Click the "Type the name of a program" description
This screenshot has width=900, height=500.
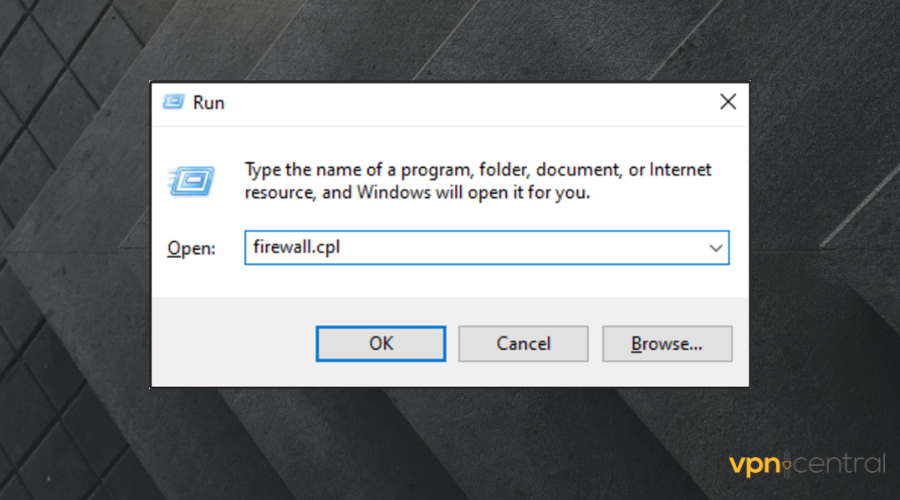pyautogui.click(x=478, y=169)
